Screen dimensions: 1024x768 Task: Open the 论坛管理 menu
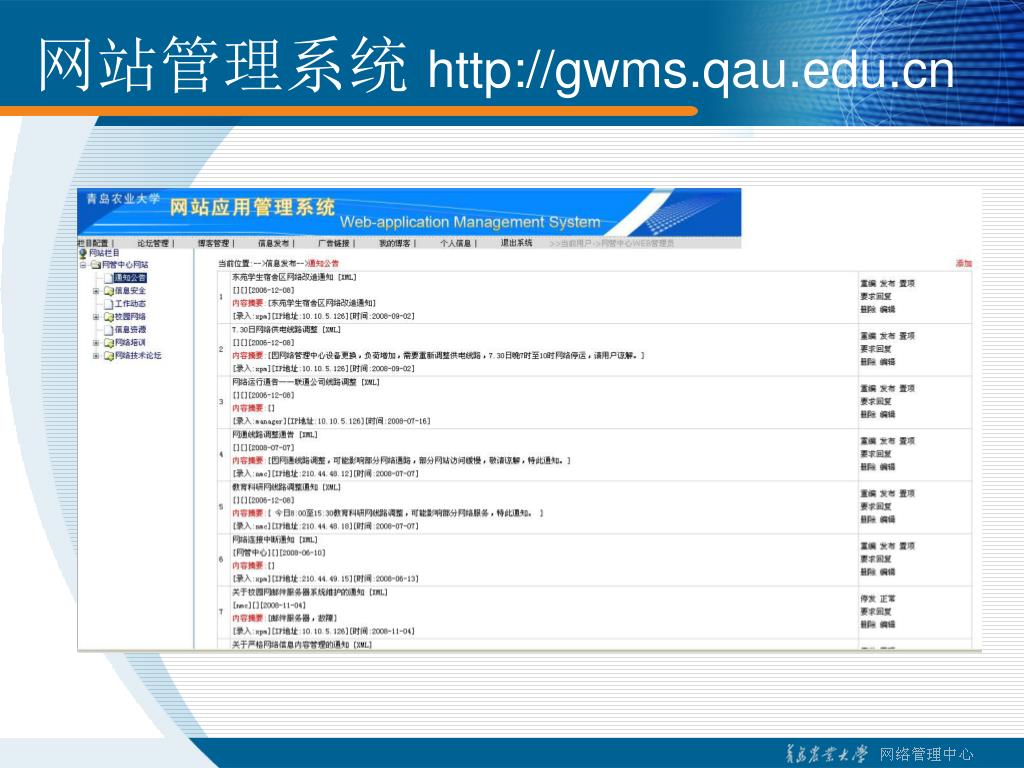[153, 243]
